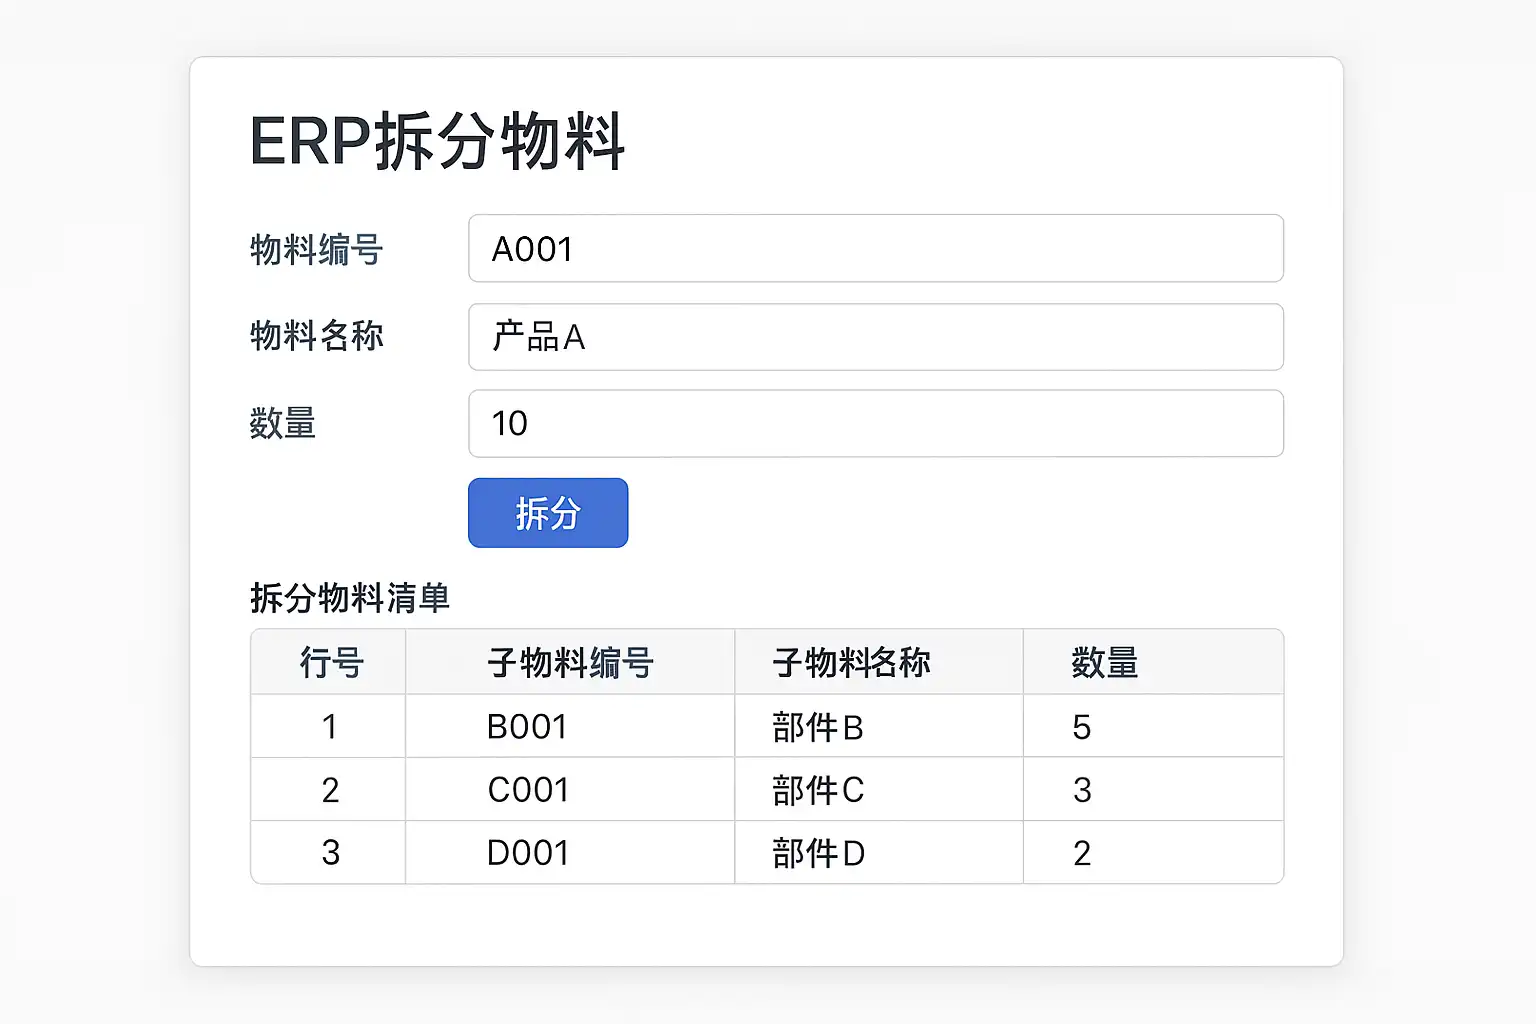This screenshot has height=1024, width=1536.
Task: Click the 部件D name cell
Action: point(879,852)
